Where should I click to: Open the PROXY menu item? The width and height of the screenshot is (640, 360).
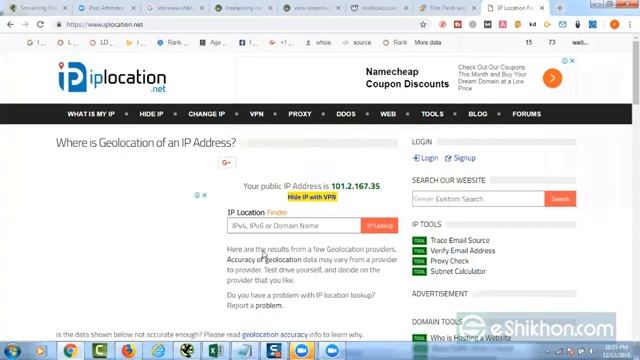[300, 114]
